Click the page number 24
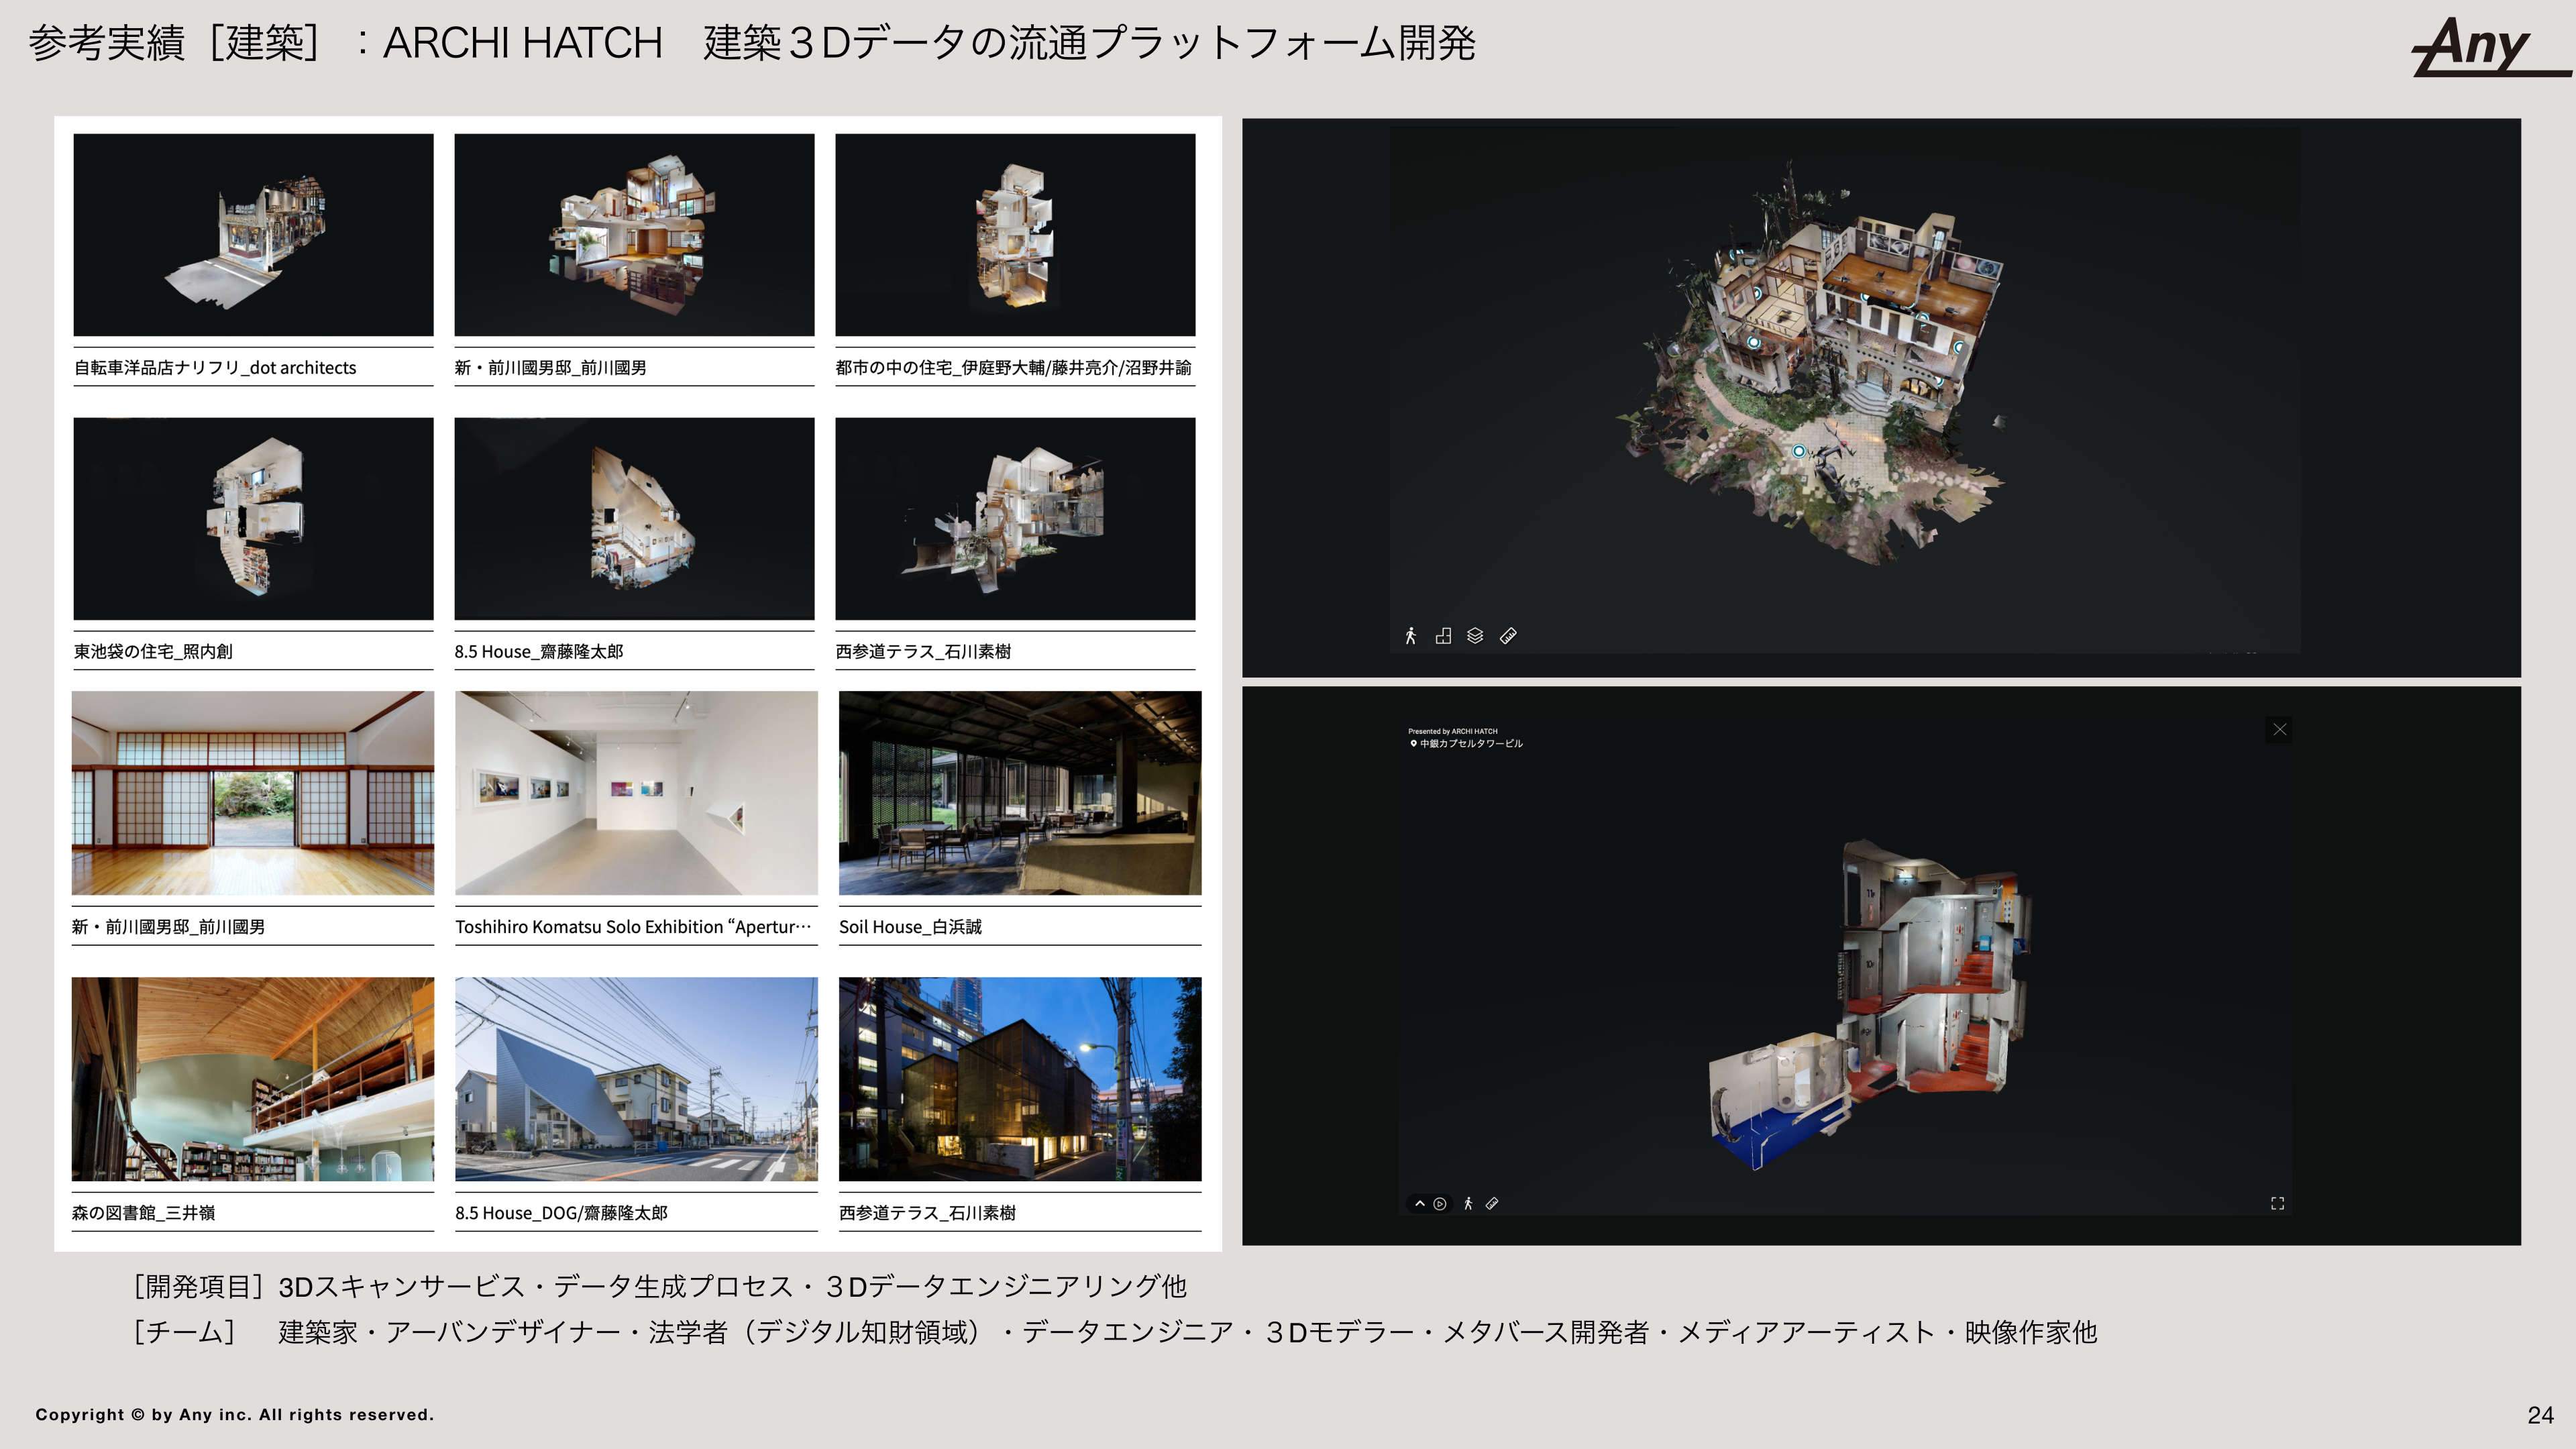The height and width of the screenshot is (1449, 2576). [2540, 1415]
